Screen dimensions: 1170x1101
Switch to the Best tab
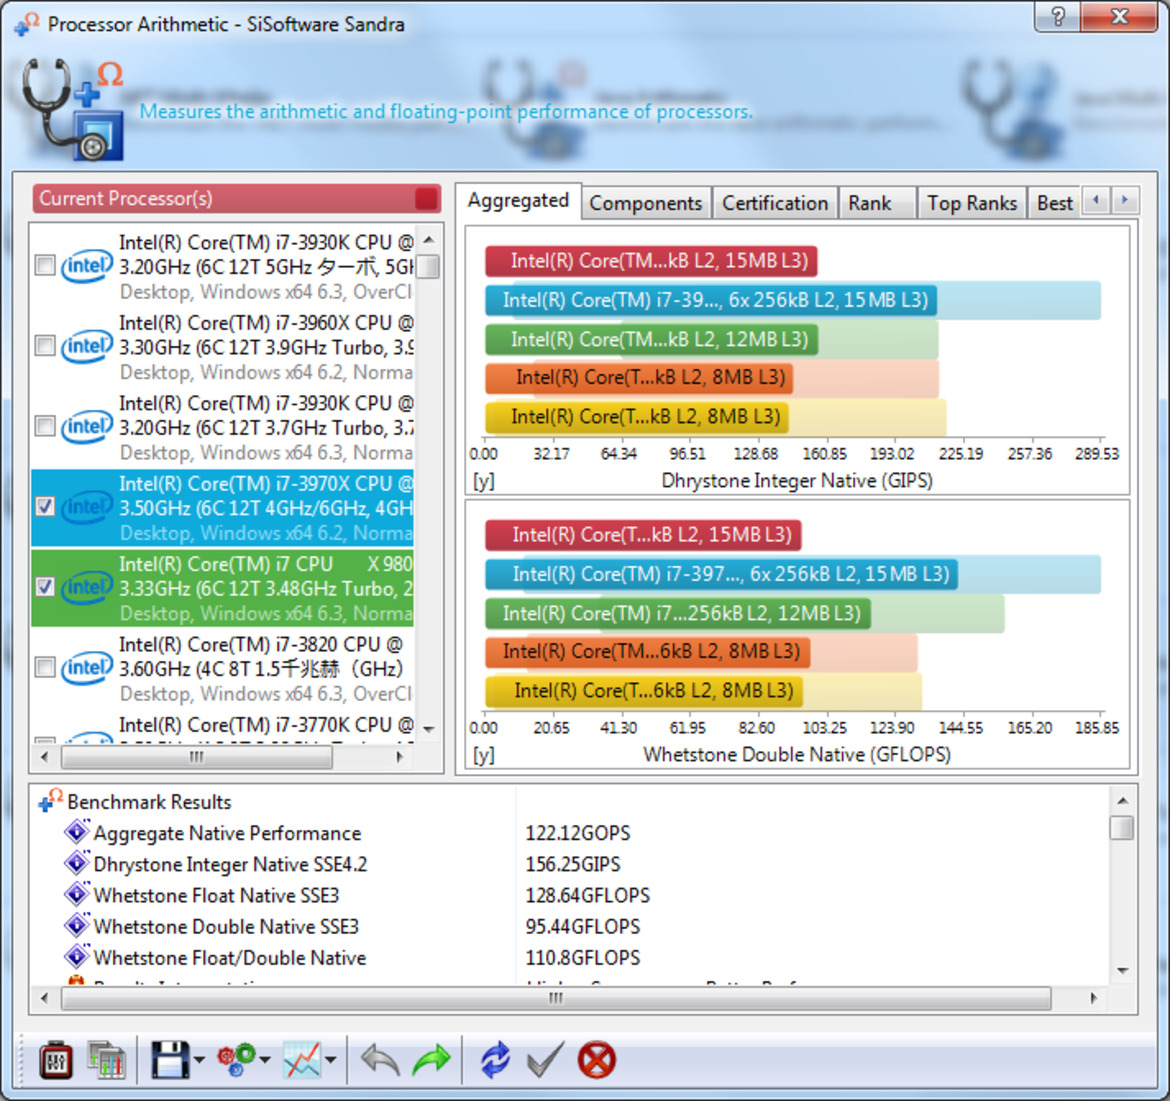click(1054, 204)
